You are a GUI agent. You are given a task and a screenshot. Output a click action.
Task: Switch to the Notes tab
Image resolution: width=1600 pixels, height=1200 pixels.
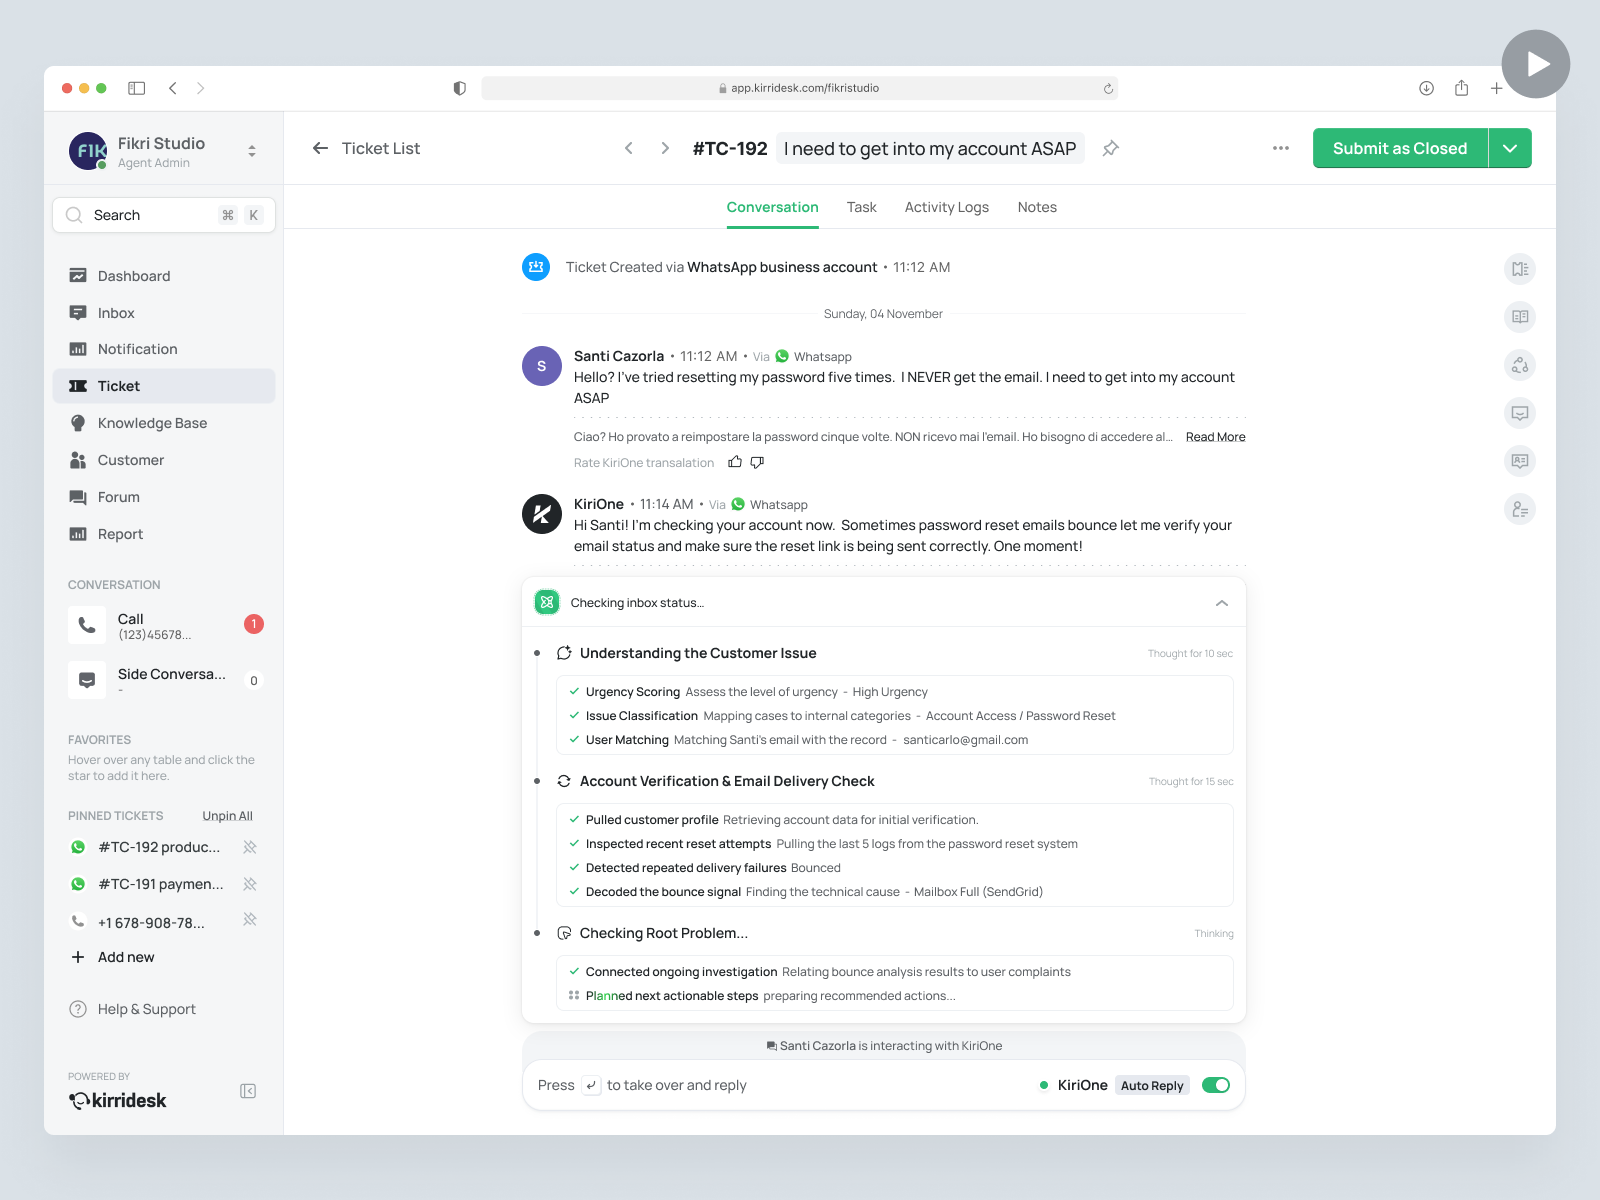coord(1037,207)
